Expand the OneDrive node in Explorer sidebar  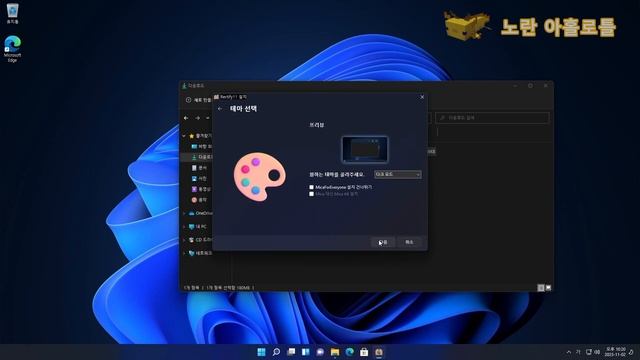point(184,213)
